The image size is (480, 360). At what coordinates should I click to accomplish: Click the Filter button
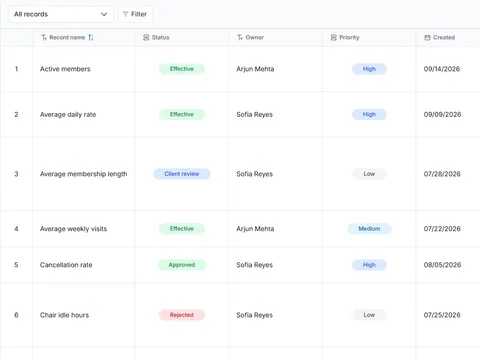[x=135, y=14]
